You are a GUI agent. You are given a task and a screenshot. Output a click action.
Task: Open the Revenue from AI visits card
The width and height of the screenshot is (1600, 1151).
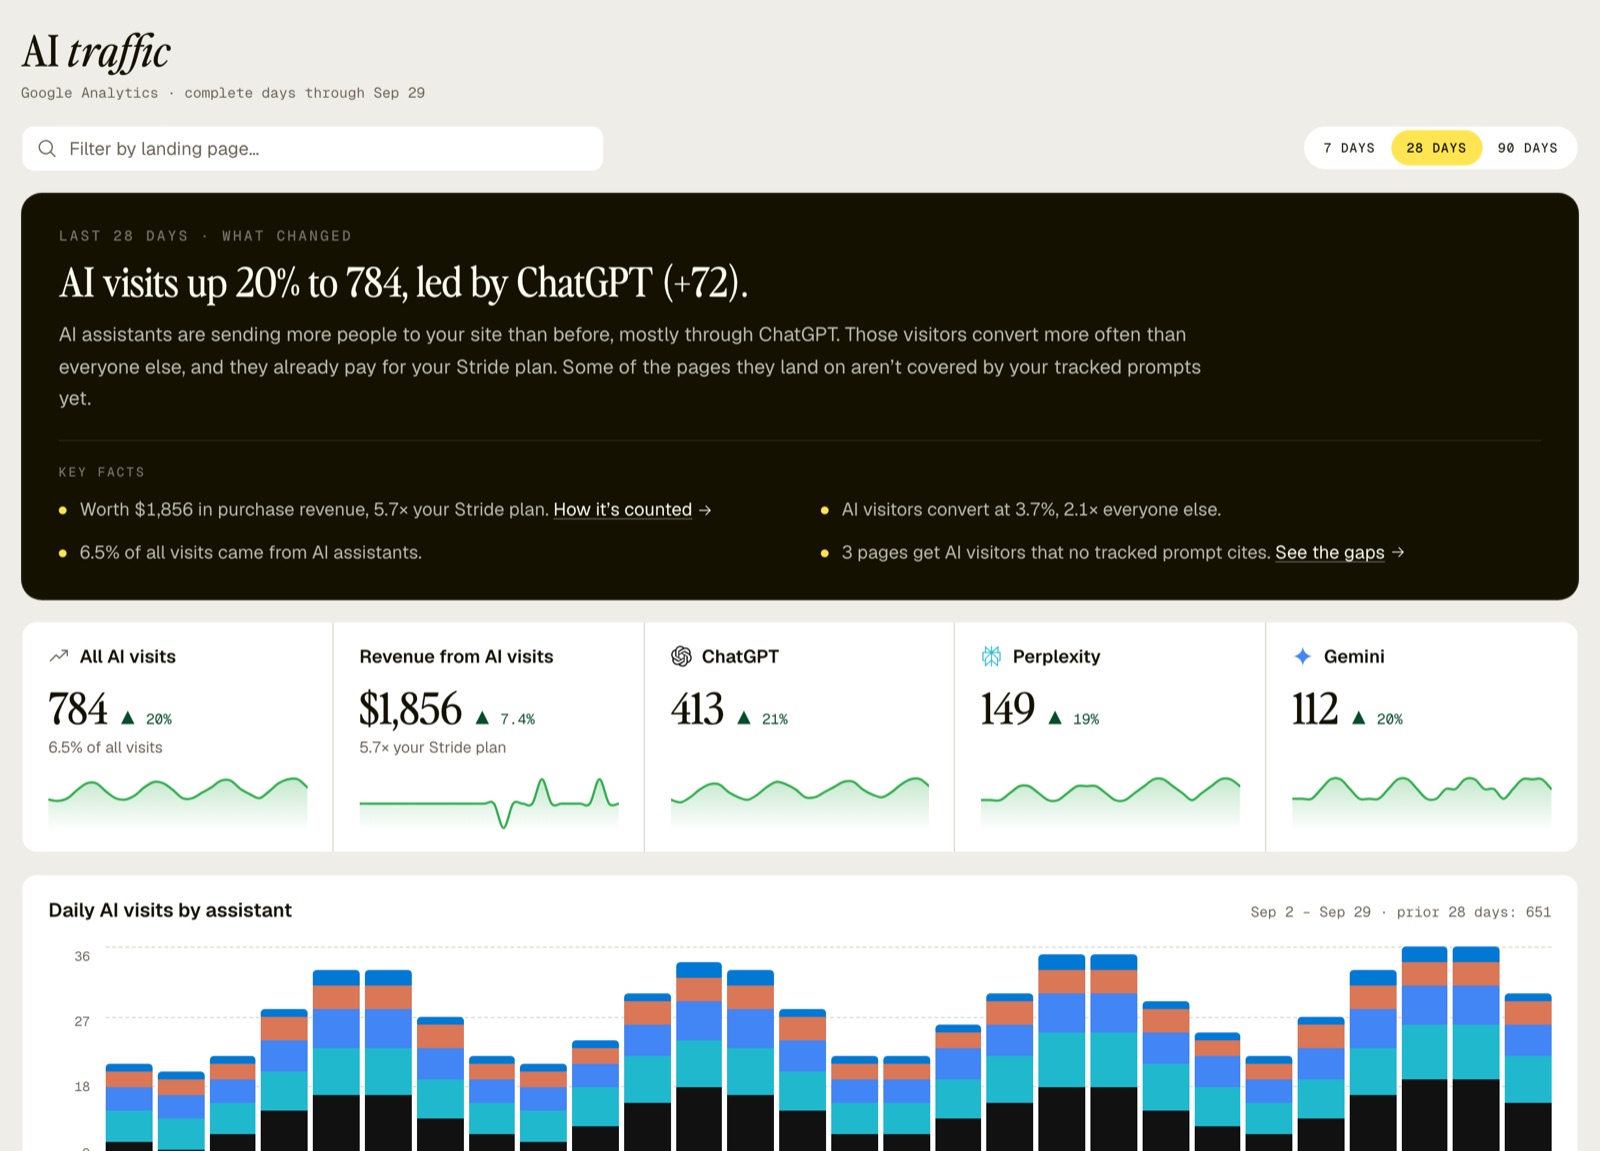(488, 737)
